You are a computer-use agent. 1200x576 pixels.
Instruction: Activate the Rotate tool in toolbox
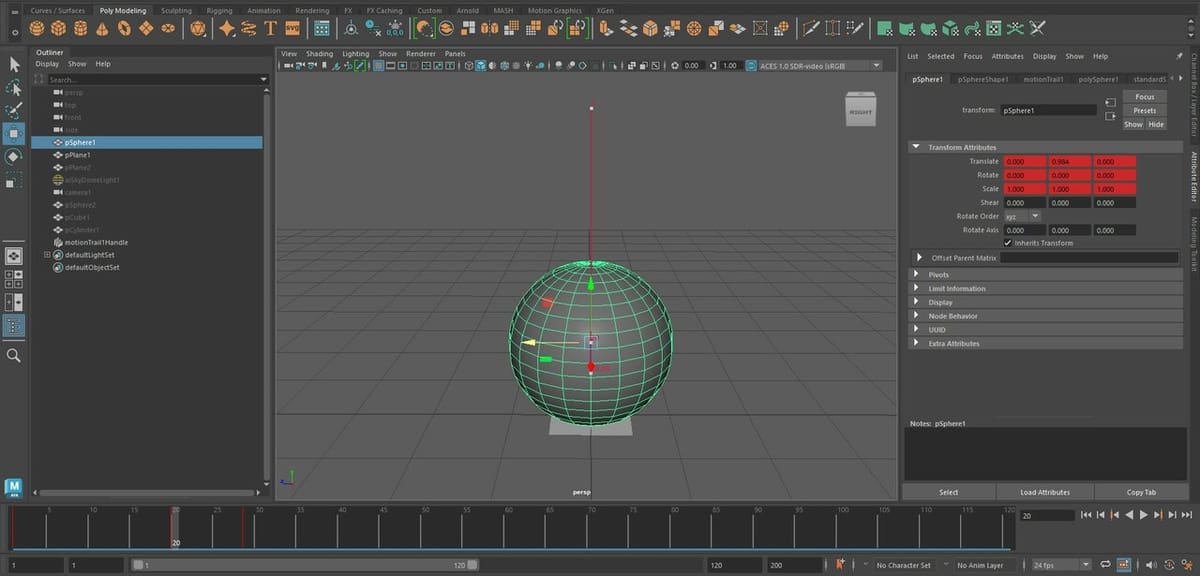tap(14, 156)
